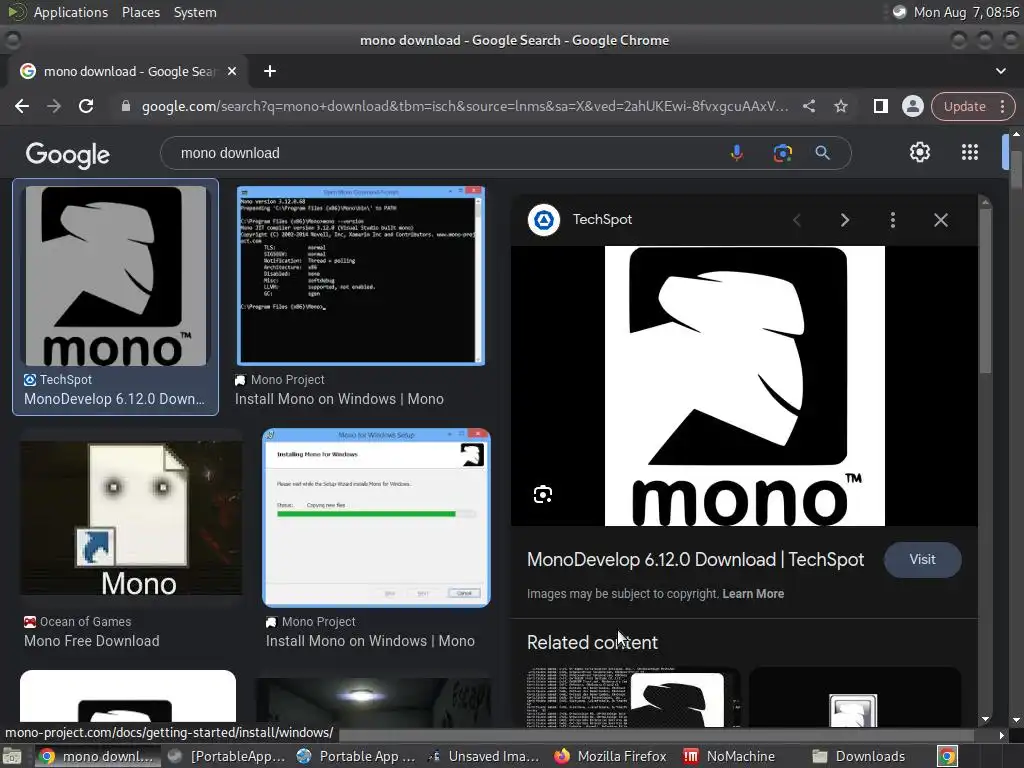Toggle the Chrome side panel
1024x768 pixels.
(x=880, y=106)
